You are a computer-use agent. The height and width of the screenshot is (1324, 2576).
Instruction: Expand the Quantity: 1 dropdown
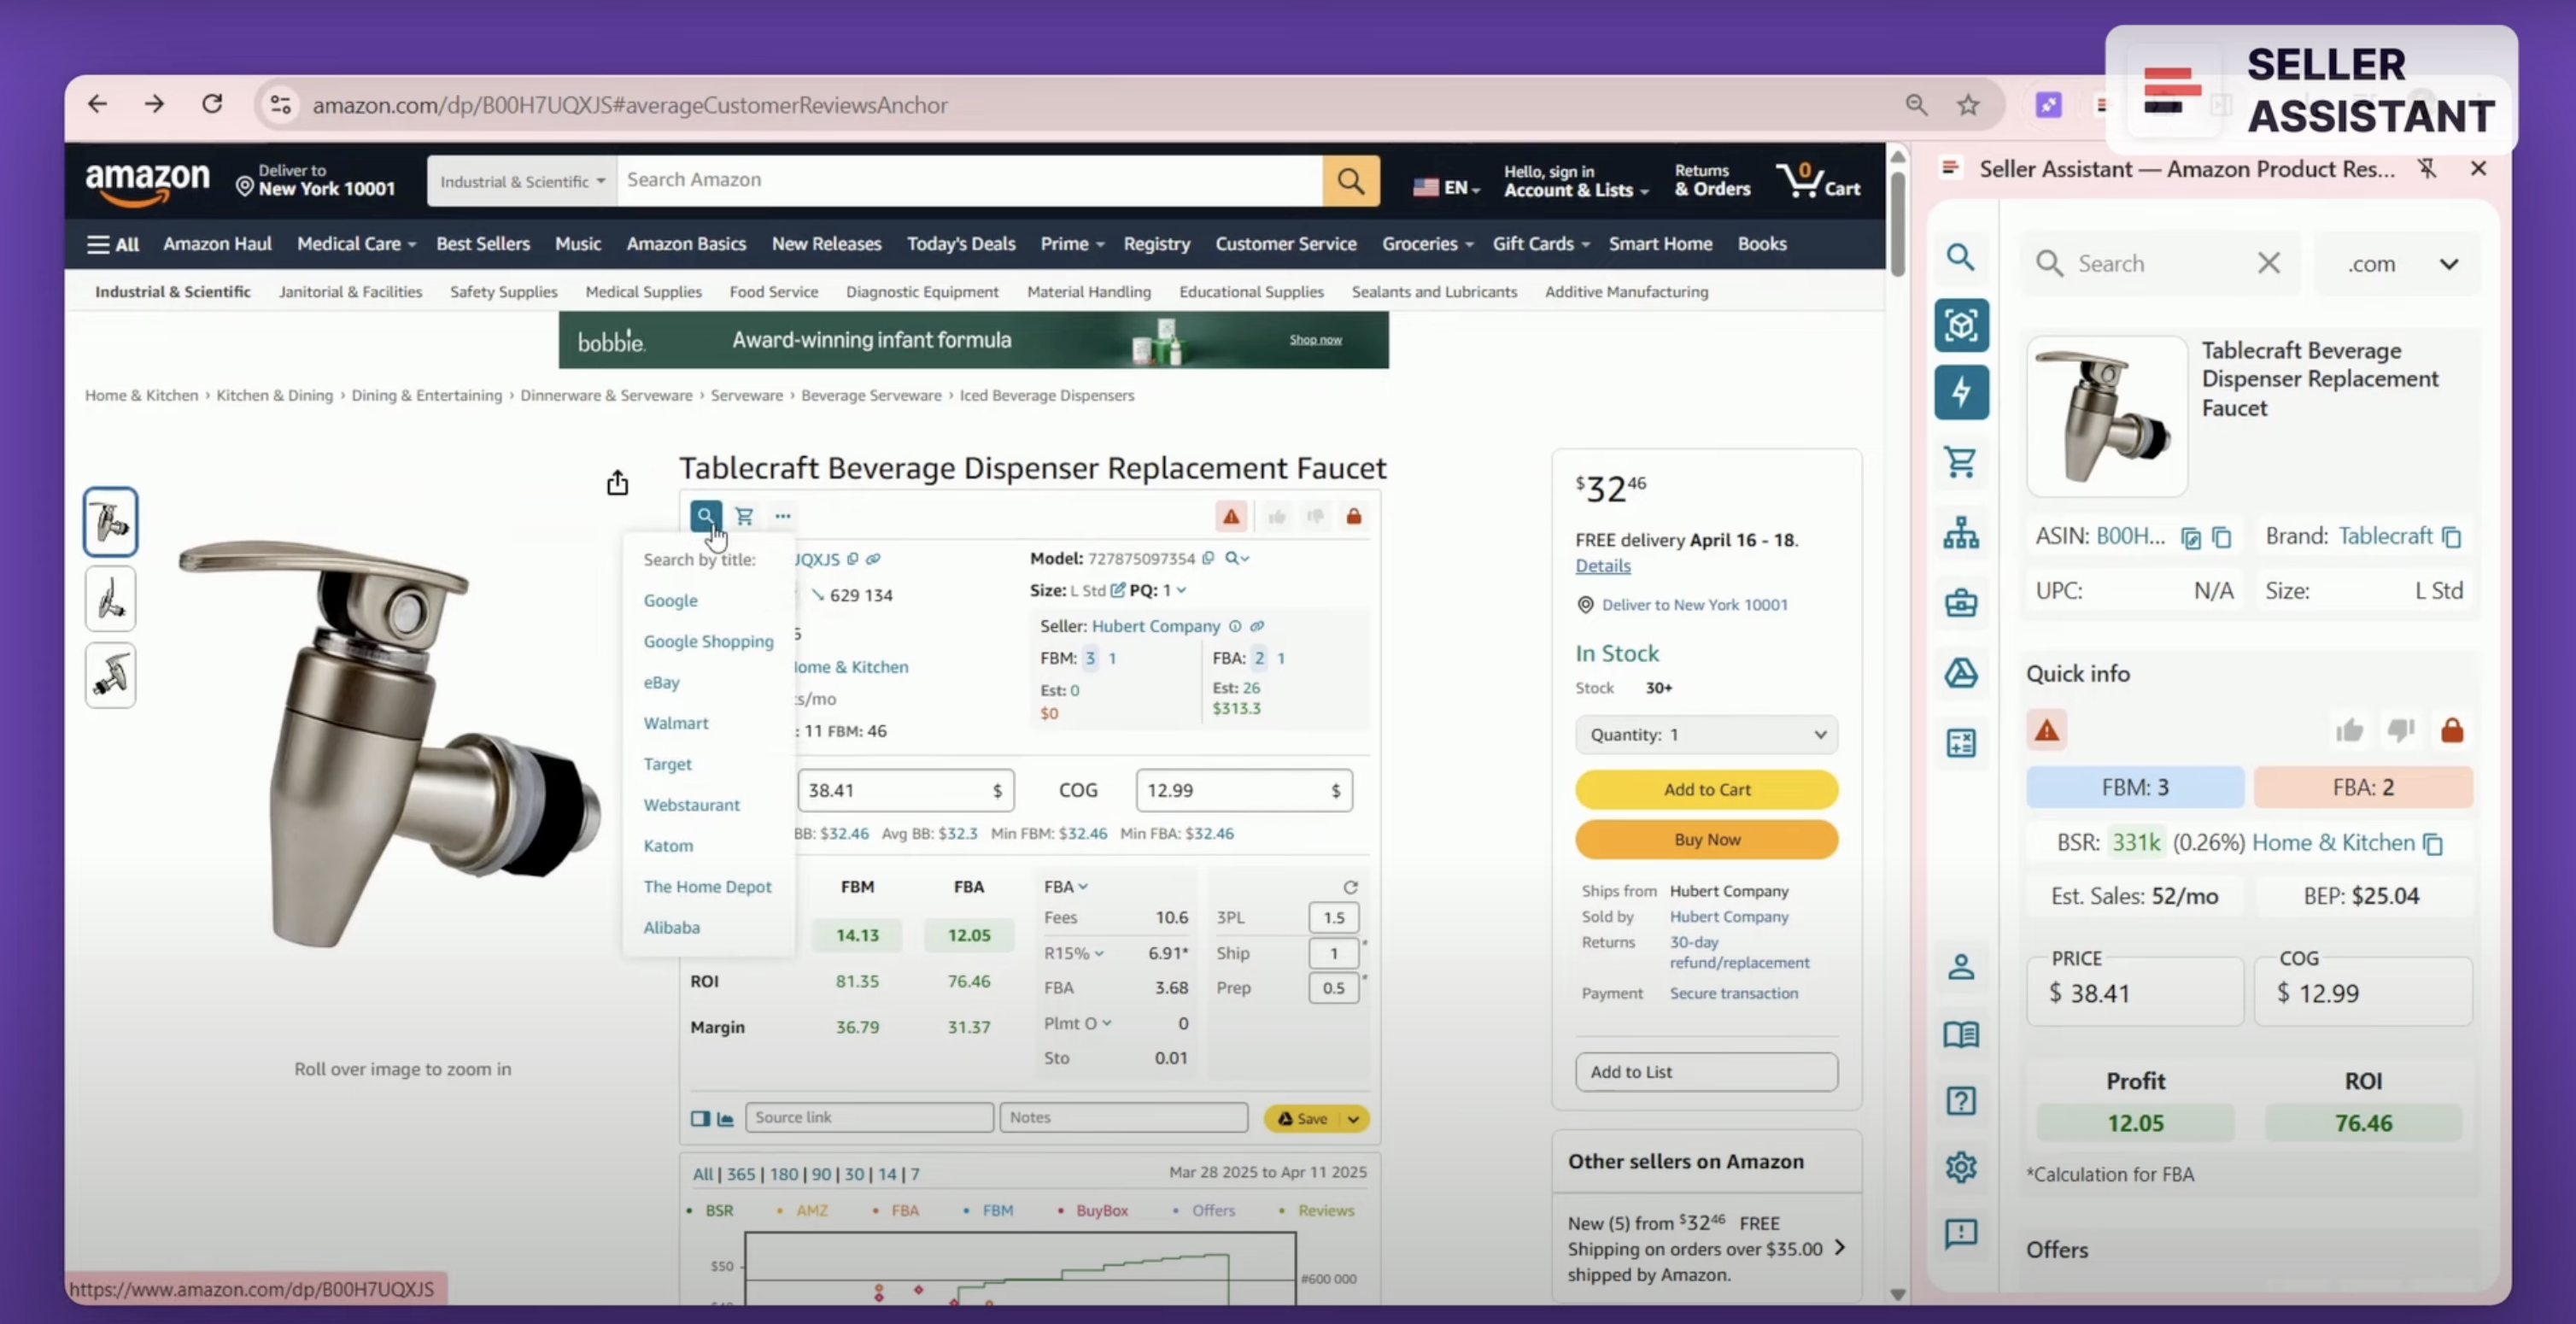pyautogui.click(x=1706, y=734)
